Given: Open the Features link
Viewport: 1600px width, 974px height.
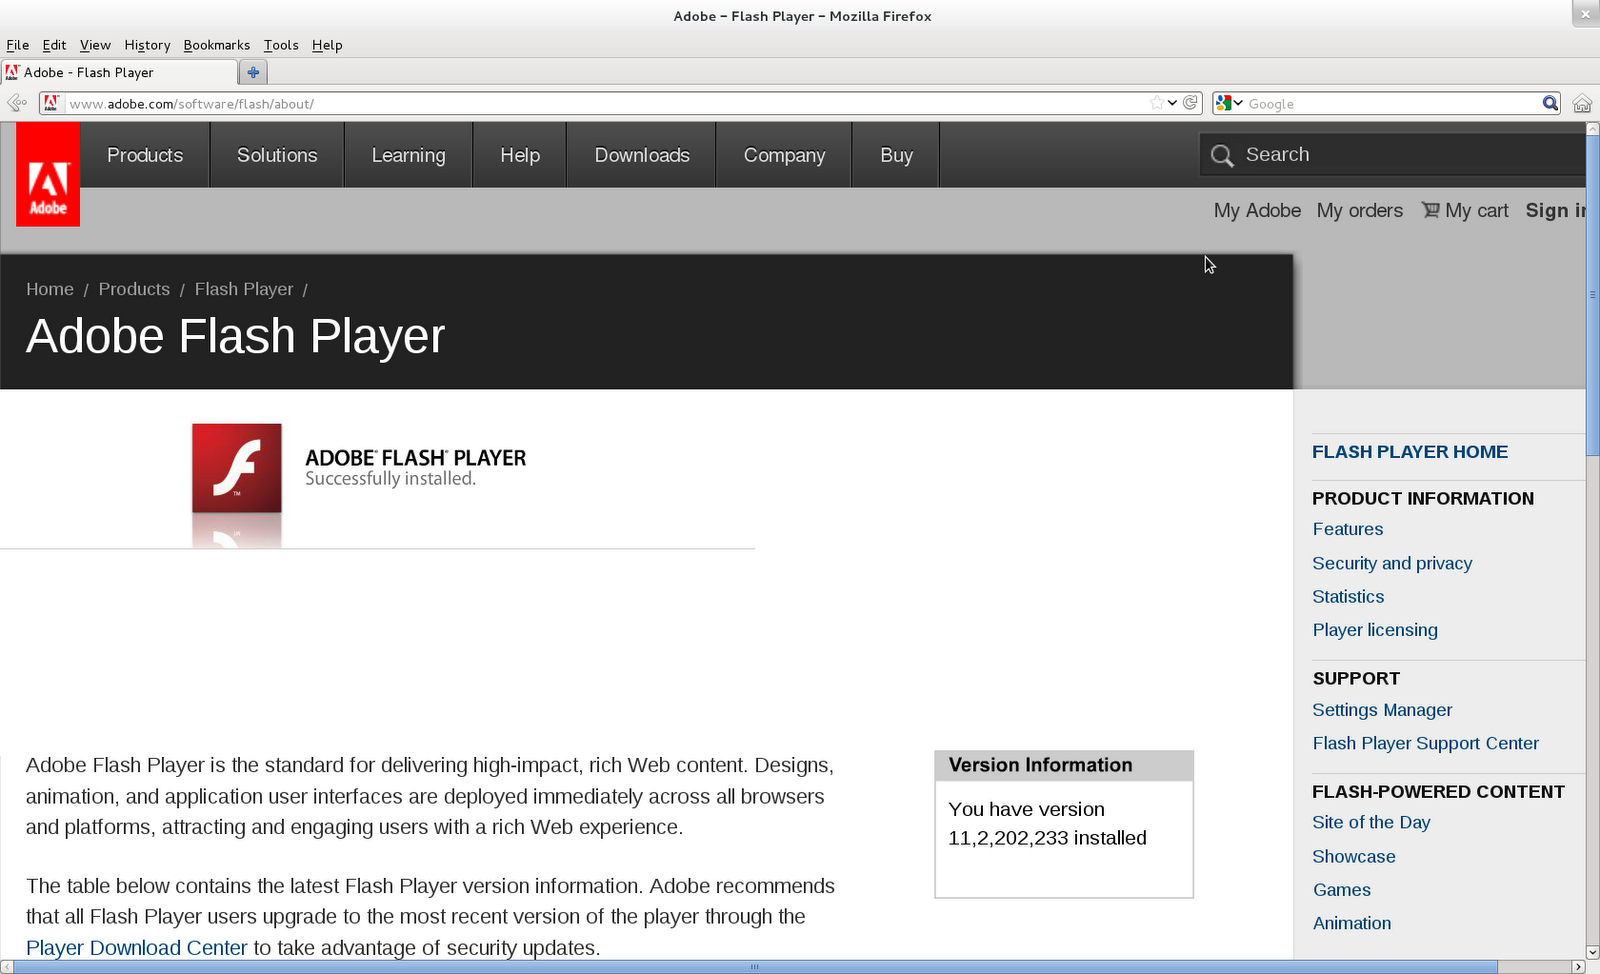Looking at the screenshot, I should [x=1348, y=529].
